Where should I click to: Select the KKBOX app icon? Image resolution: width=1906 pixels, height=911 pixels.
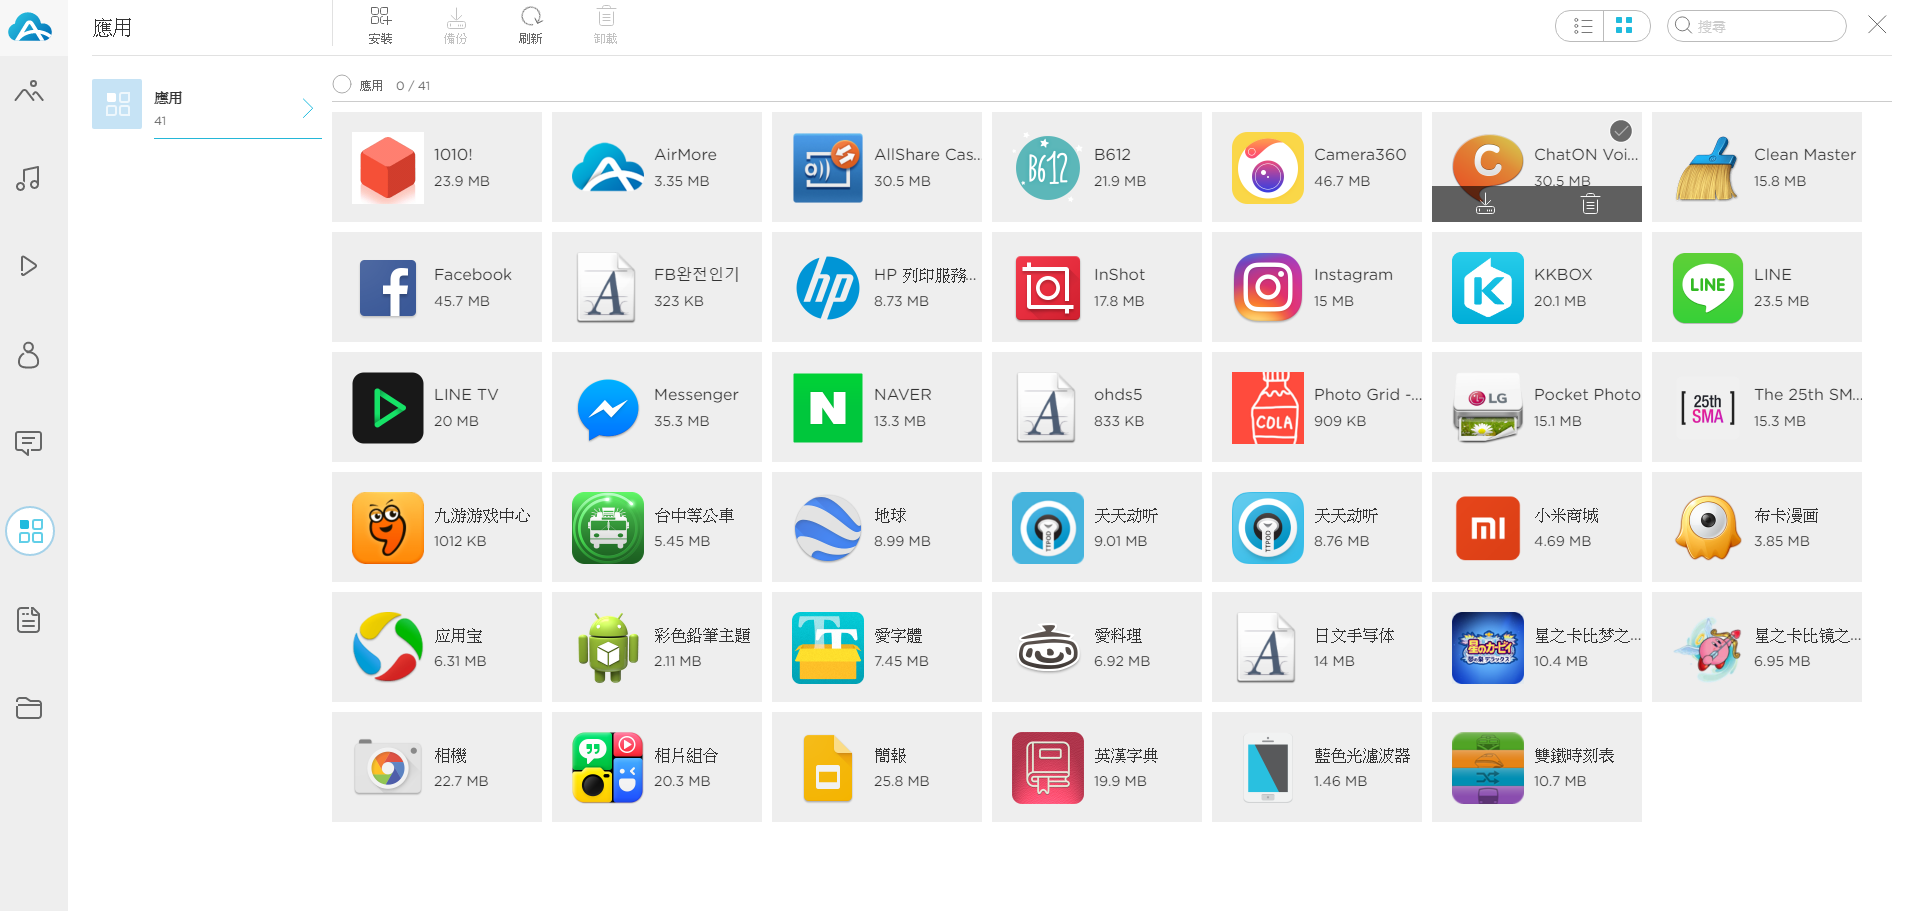(1488, 288)
